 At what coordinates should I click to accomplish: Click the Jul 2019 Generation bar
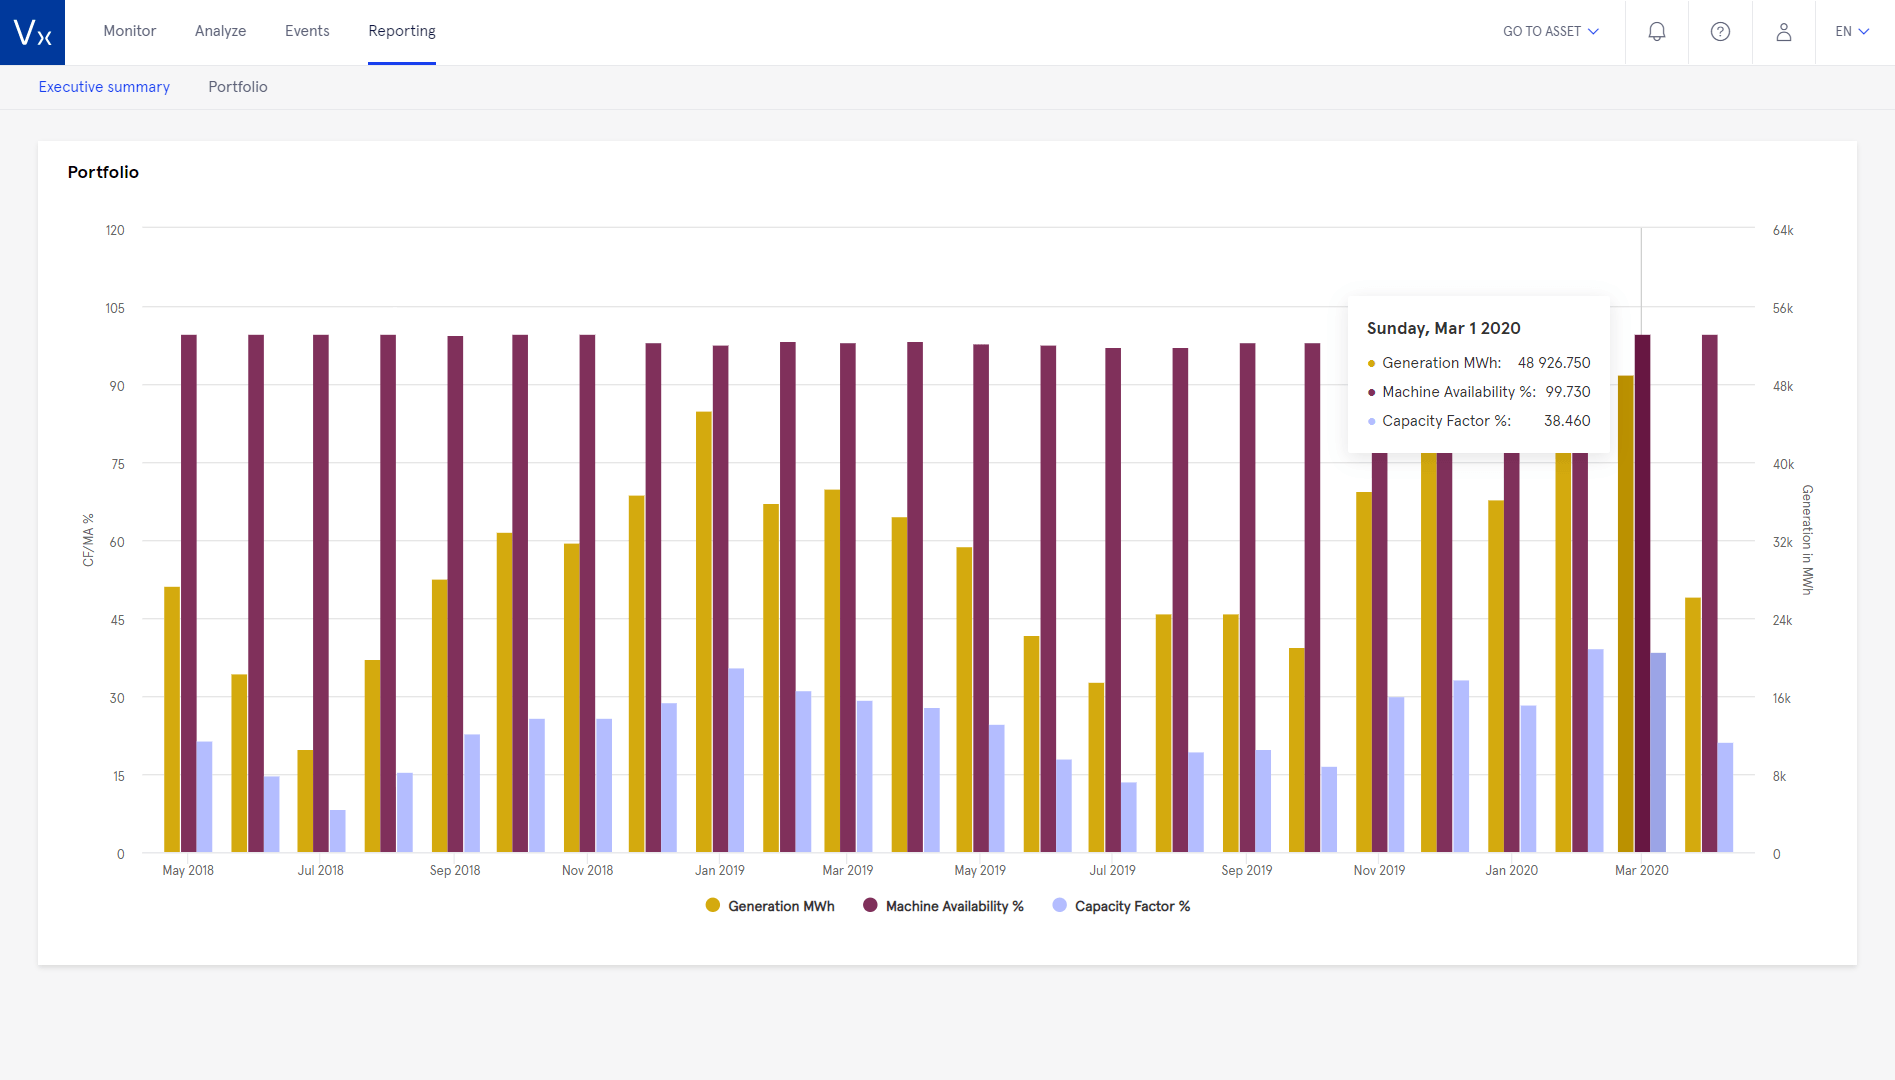point(1096,767)
